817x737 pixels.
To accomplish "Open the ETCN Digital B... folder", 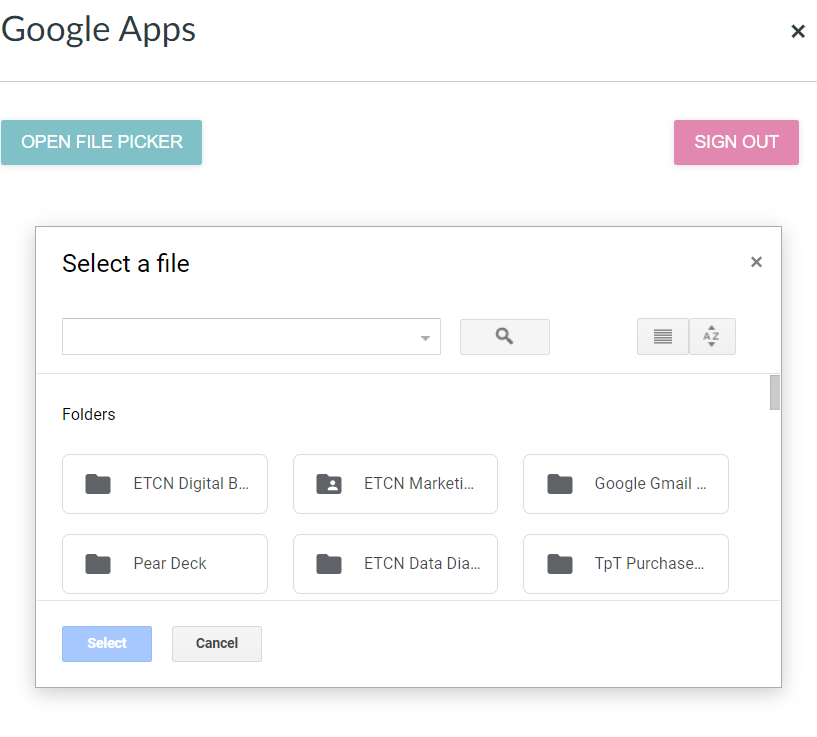I will pos(165,484).
